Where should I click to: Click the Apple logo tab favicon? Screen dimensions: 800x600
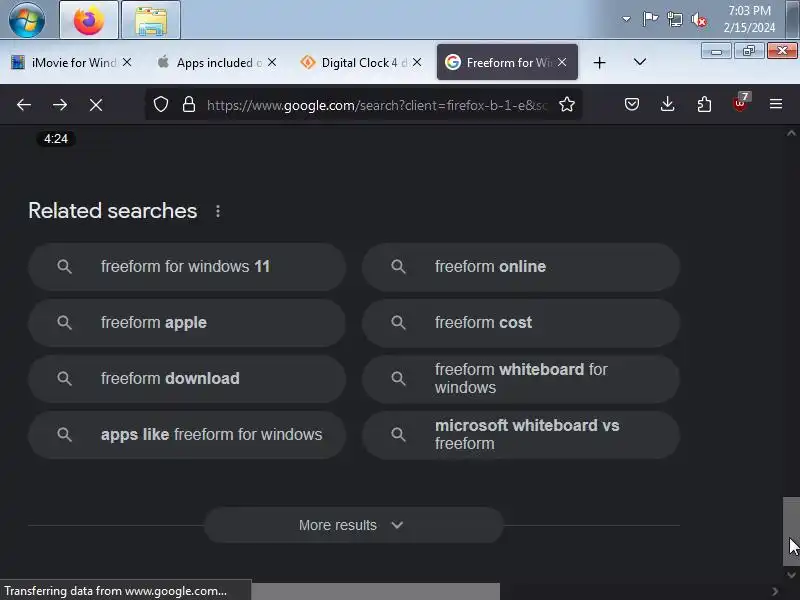pyautogui.click(x=163, y=62)
